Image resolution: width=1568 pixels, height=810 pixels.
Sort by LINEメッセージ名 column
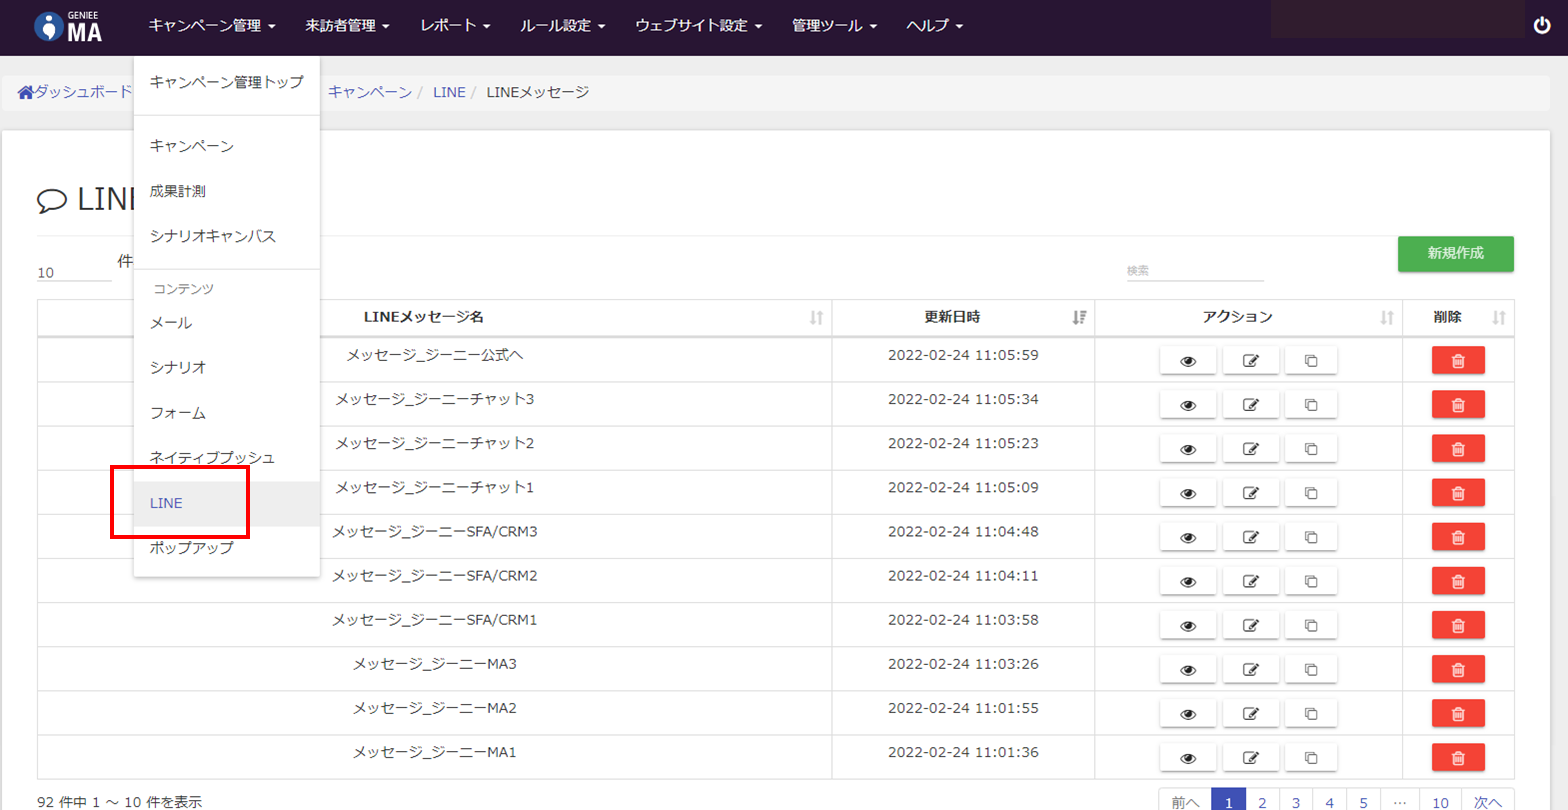[434, 317]
